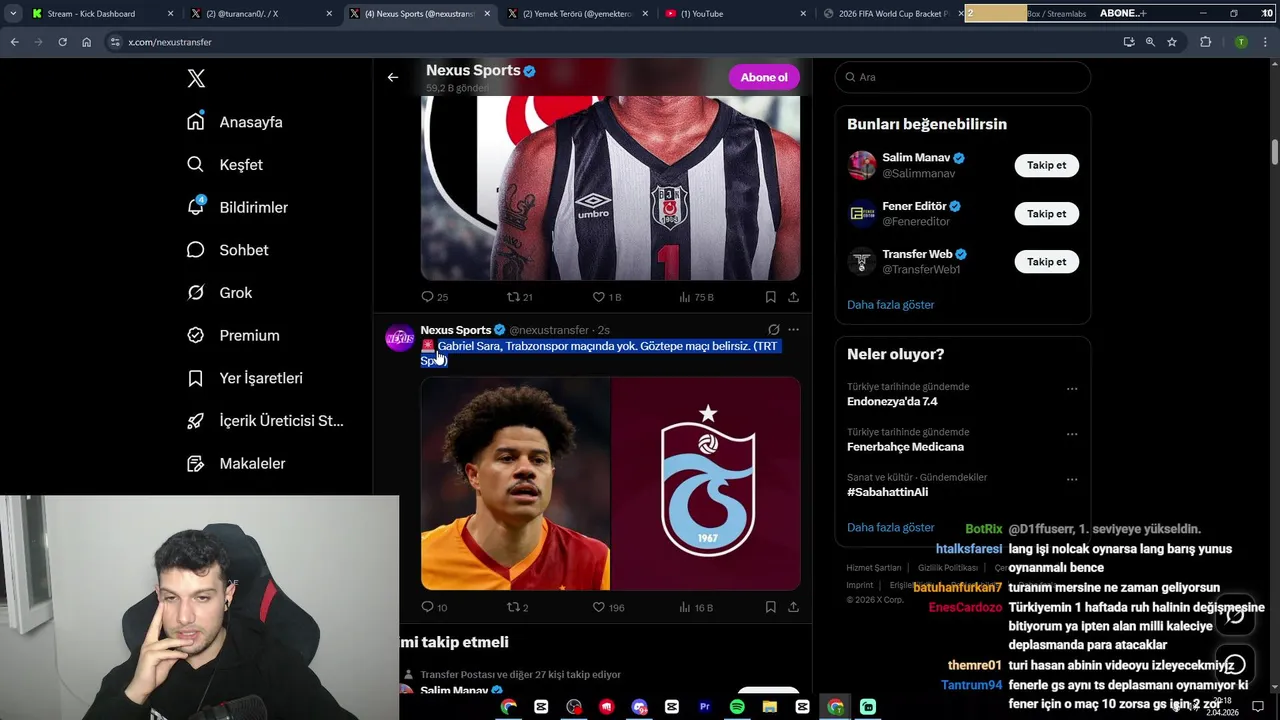The image size is (1280, 720).
Task: Follow Salim Manav with Takip et
Action: pos(1047,166)
